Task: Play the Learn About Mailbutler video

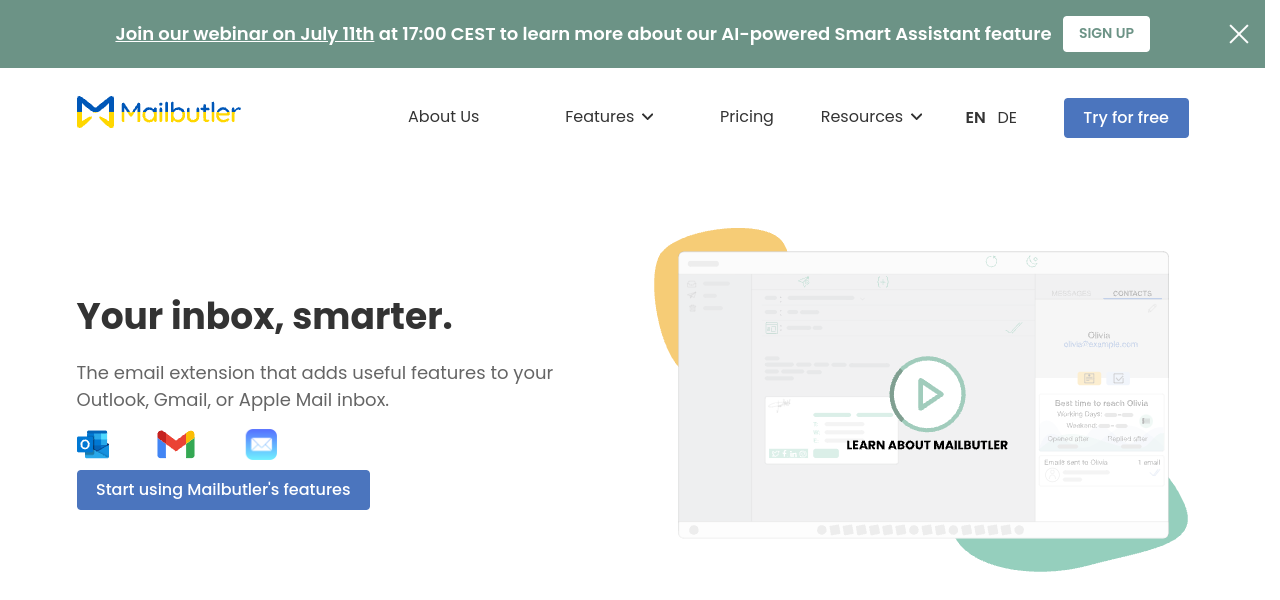Action: pos(927,394)
